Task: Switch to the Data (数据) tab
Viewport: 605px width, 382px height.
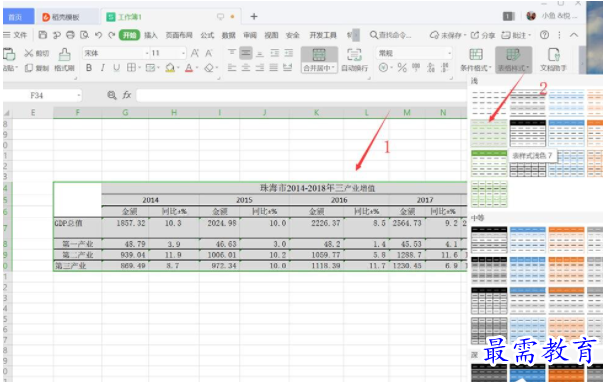Action: click(x=228, y=35)
